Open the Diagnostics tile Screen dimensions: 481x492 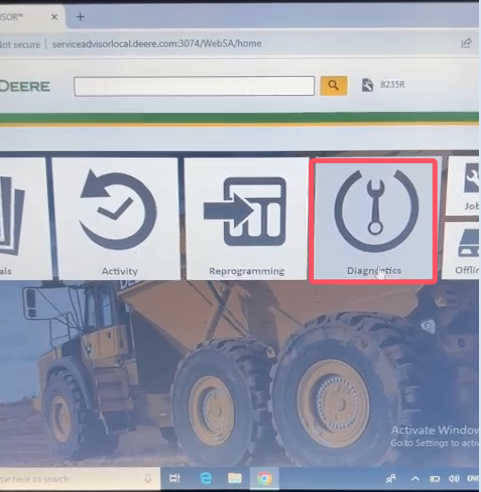point(373,220)
